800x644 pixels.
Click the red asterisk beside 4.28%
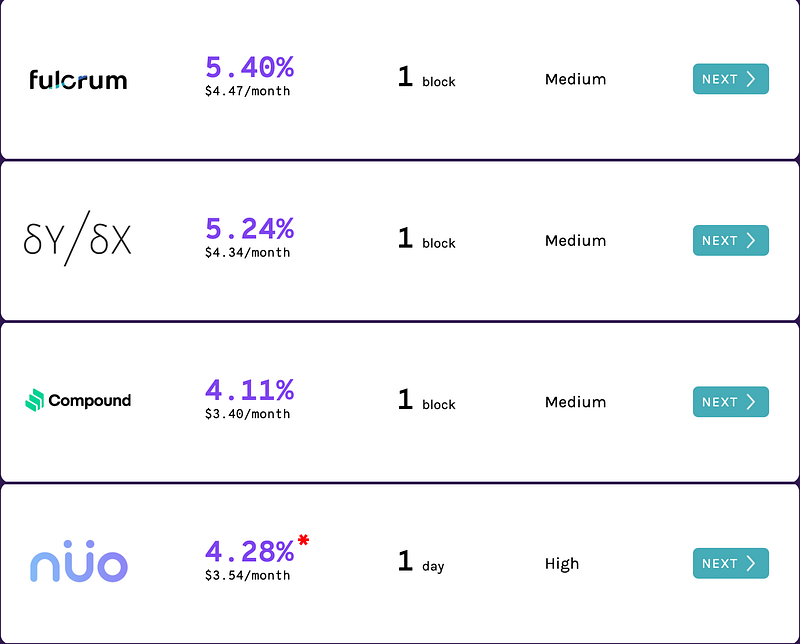pos(304,540)
